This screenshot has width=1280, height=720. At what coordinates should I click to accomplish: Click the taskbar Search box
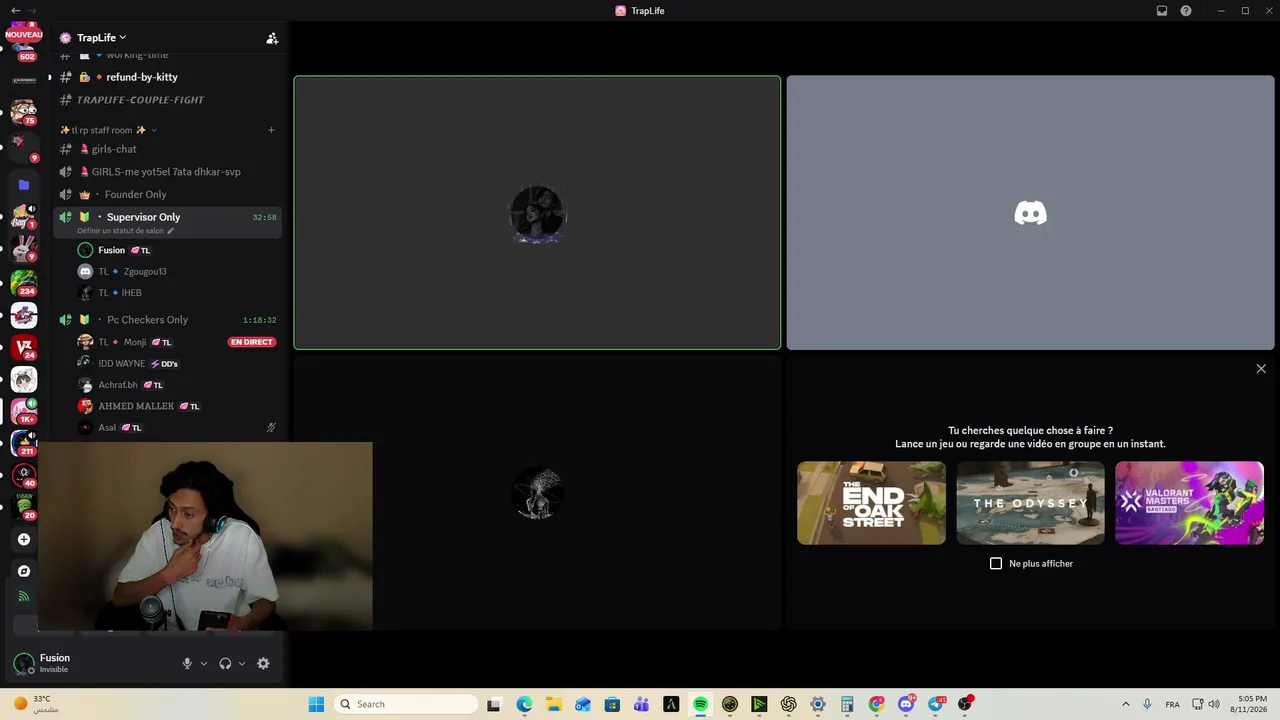pos(405,704)
